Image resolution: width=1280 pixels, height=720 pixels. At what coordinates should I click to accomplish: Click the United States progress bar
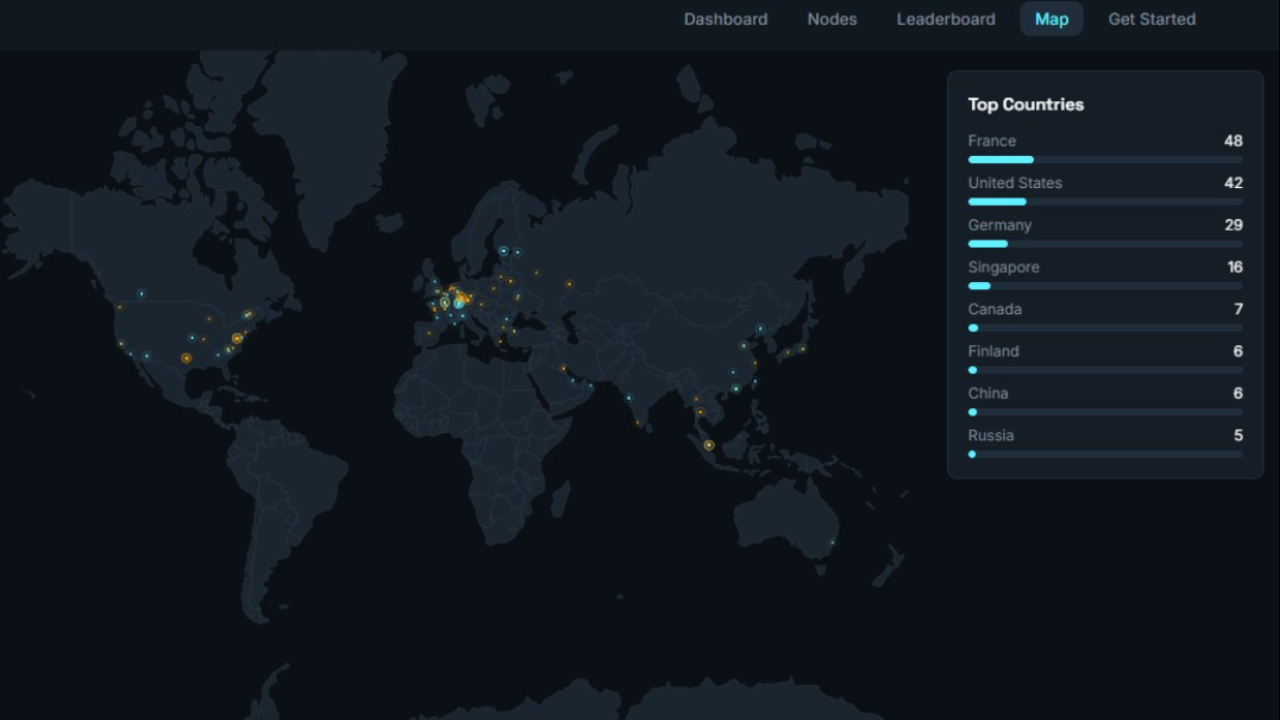(1105, 202)
